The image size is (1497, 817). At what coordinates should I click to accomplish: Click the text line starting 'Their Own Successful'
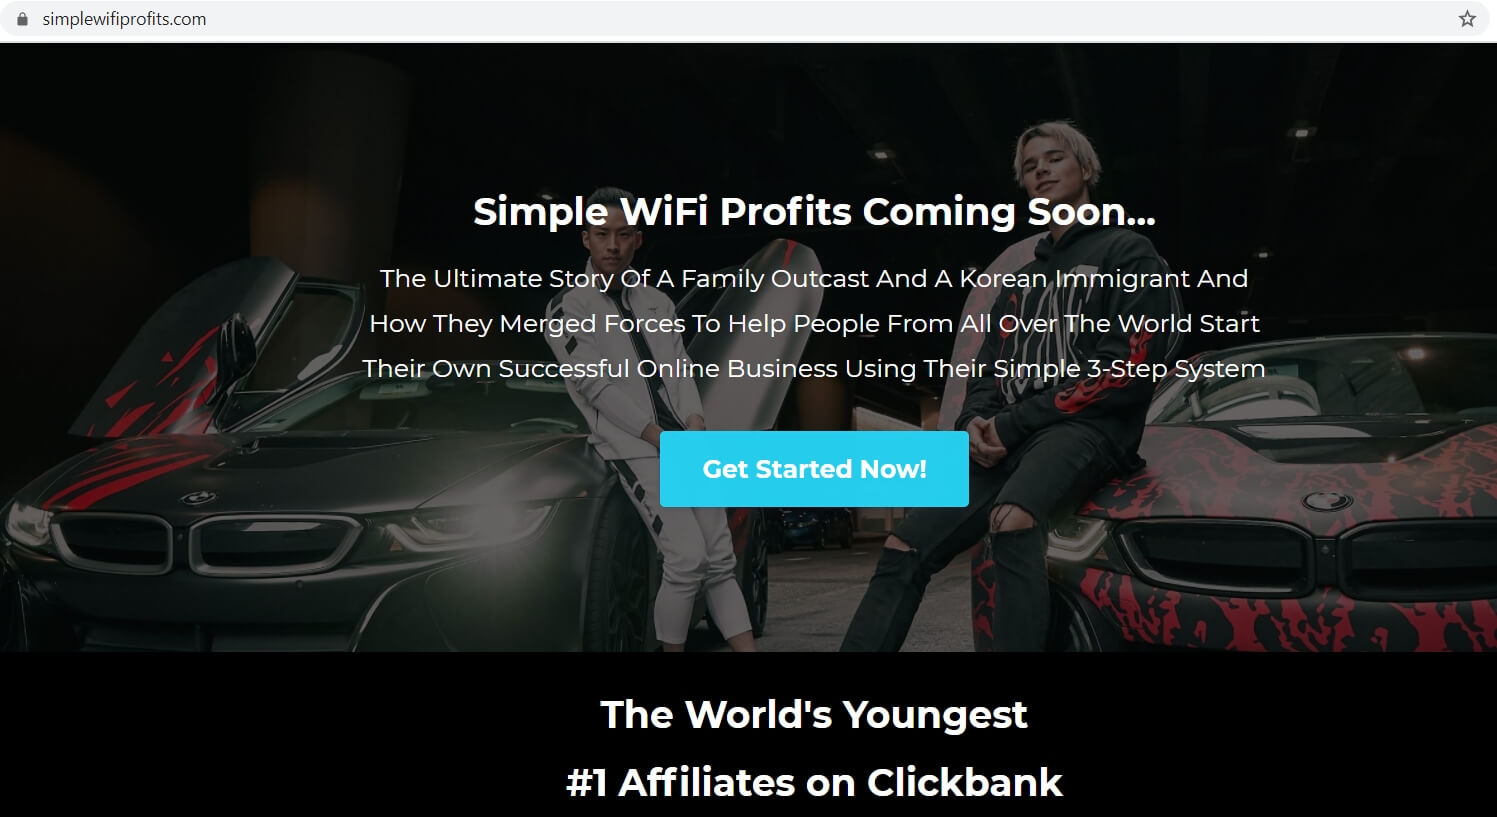point(814,369)
